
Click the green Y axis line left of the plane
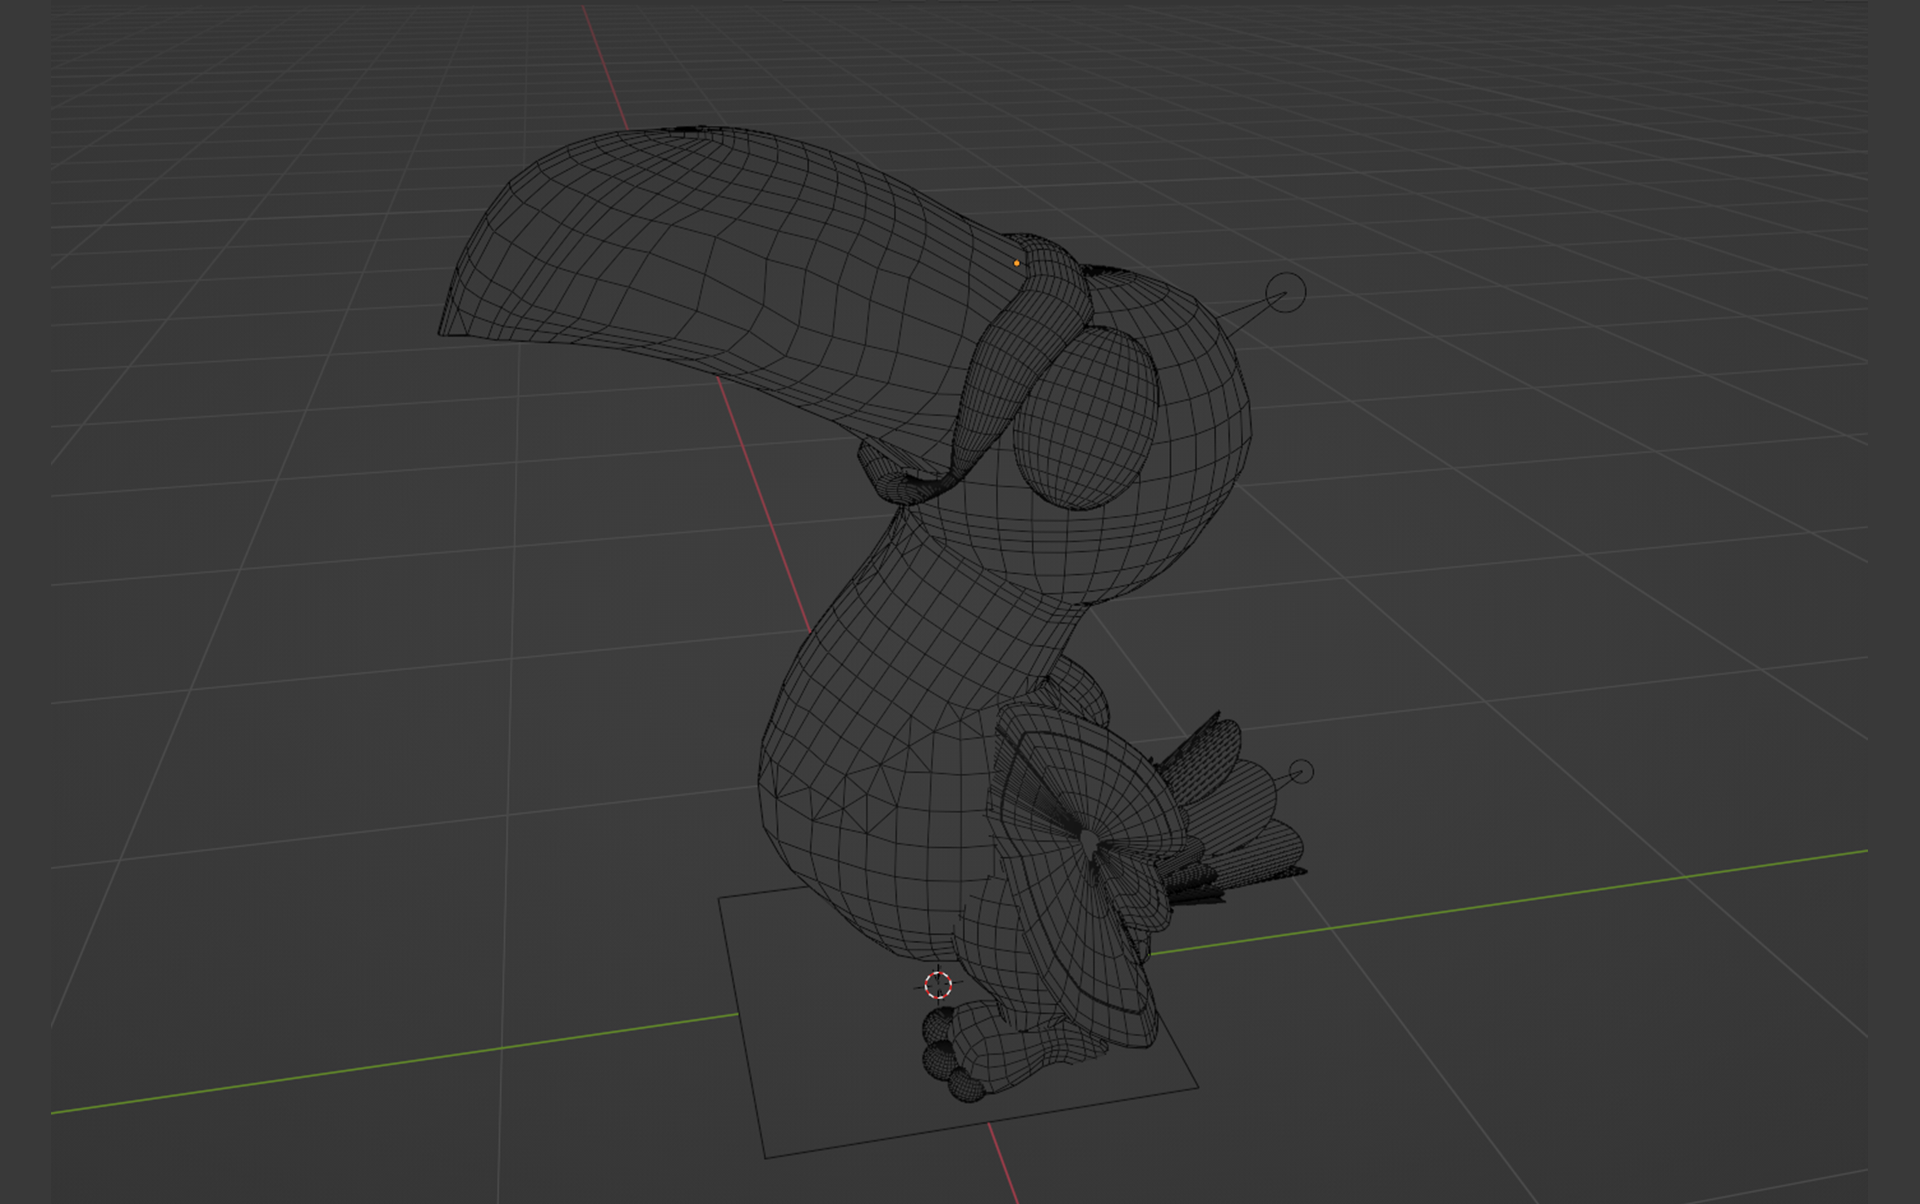tap(400, 1063)
